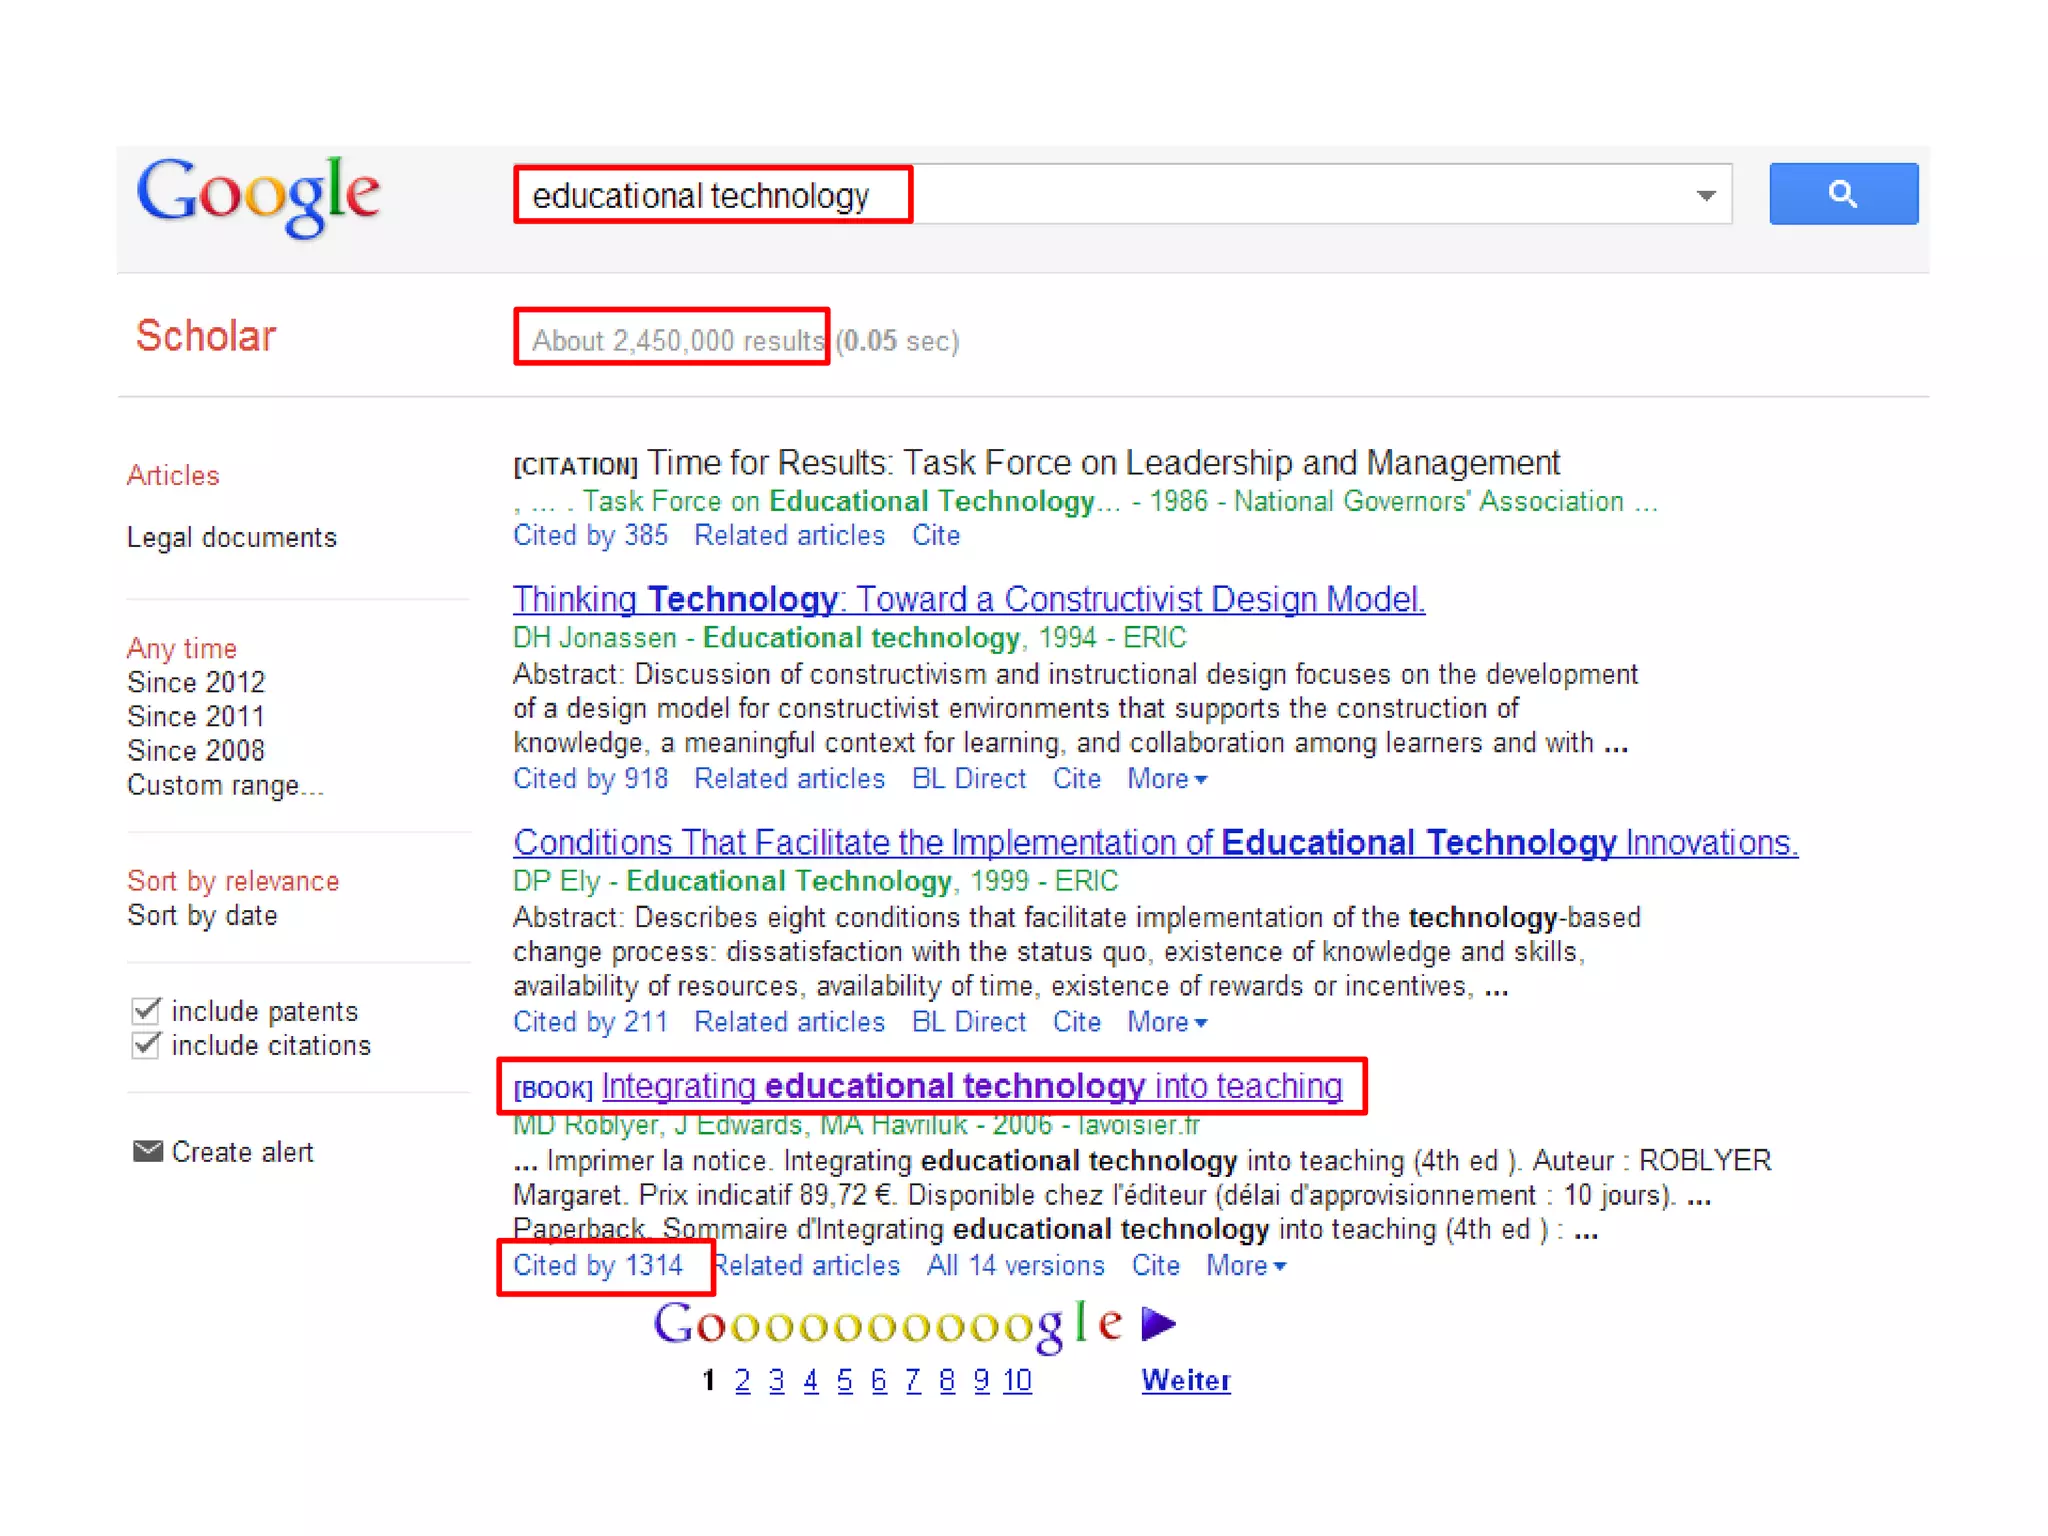Toggle the include patents checkbox
Screen dimensions: 2048x1536
(146, 1010)
